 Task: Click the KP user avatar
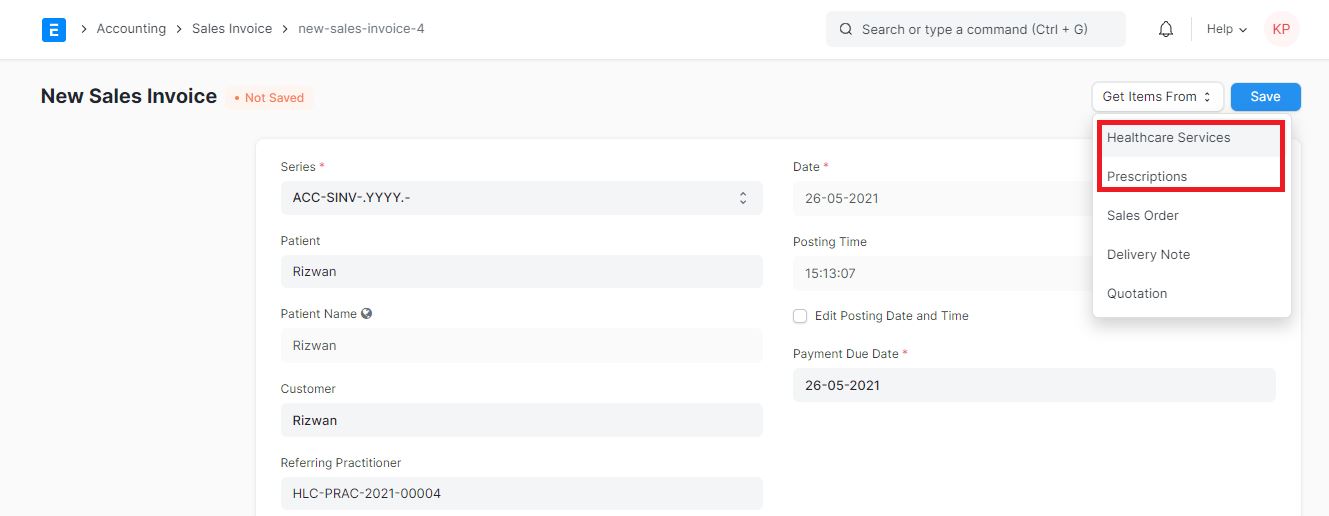1281,29
